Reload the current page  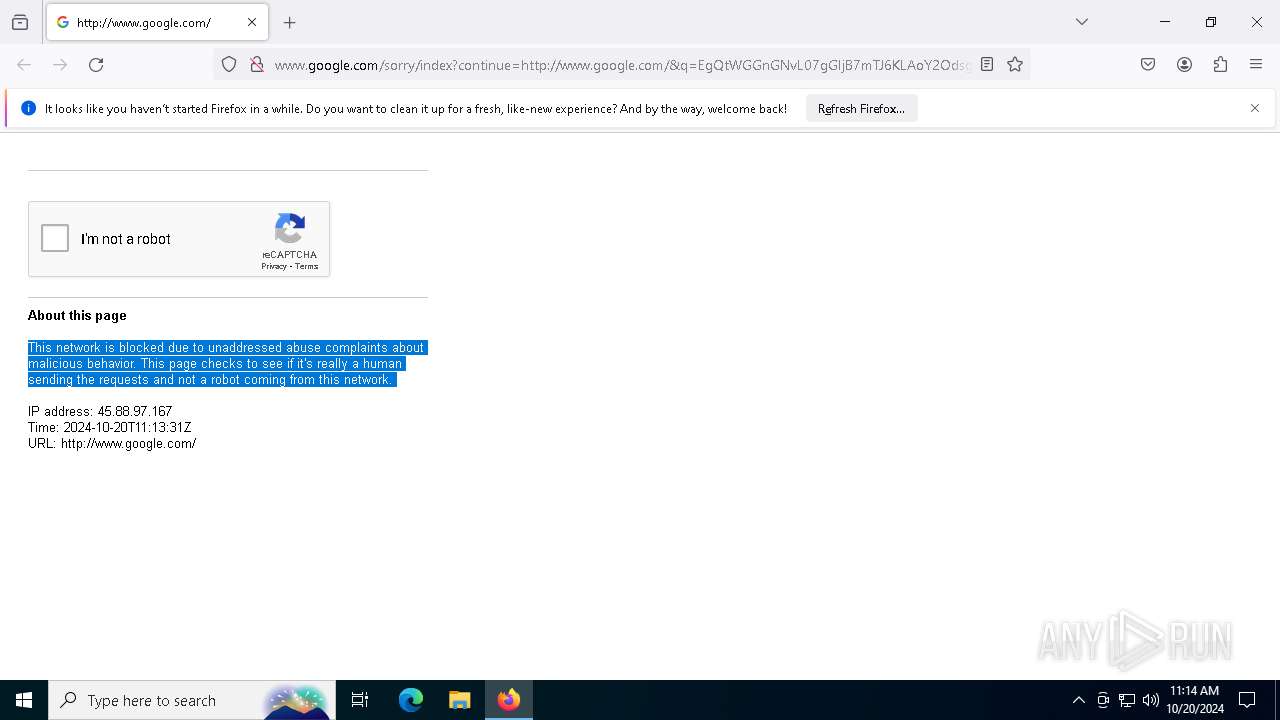pyautogui.click(x=96, y=65)
